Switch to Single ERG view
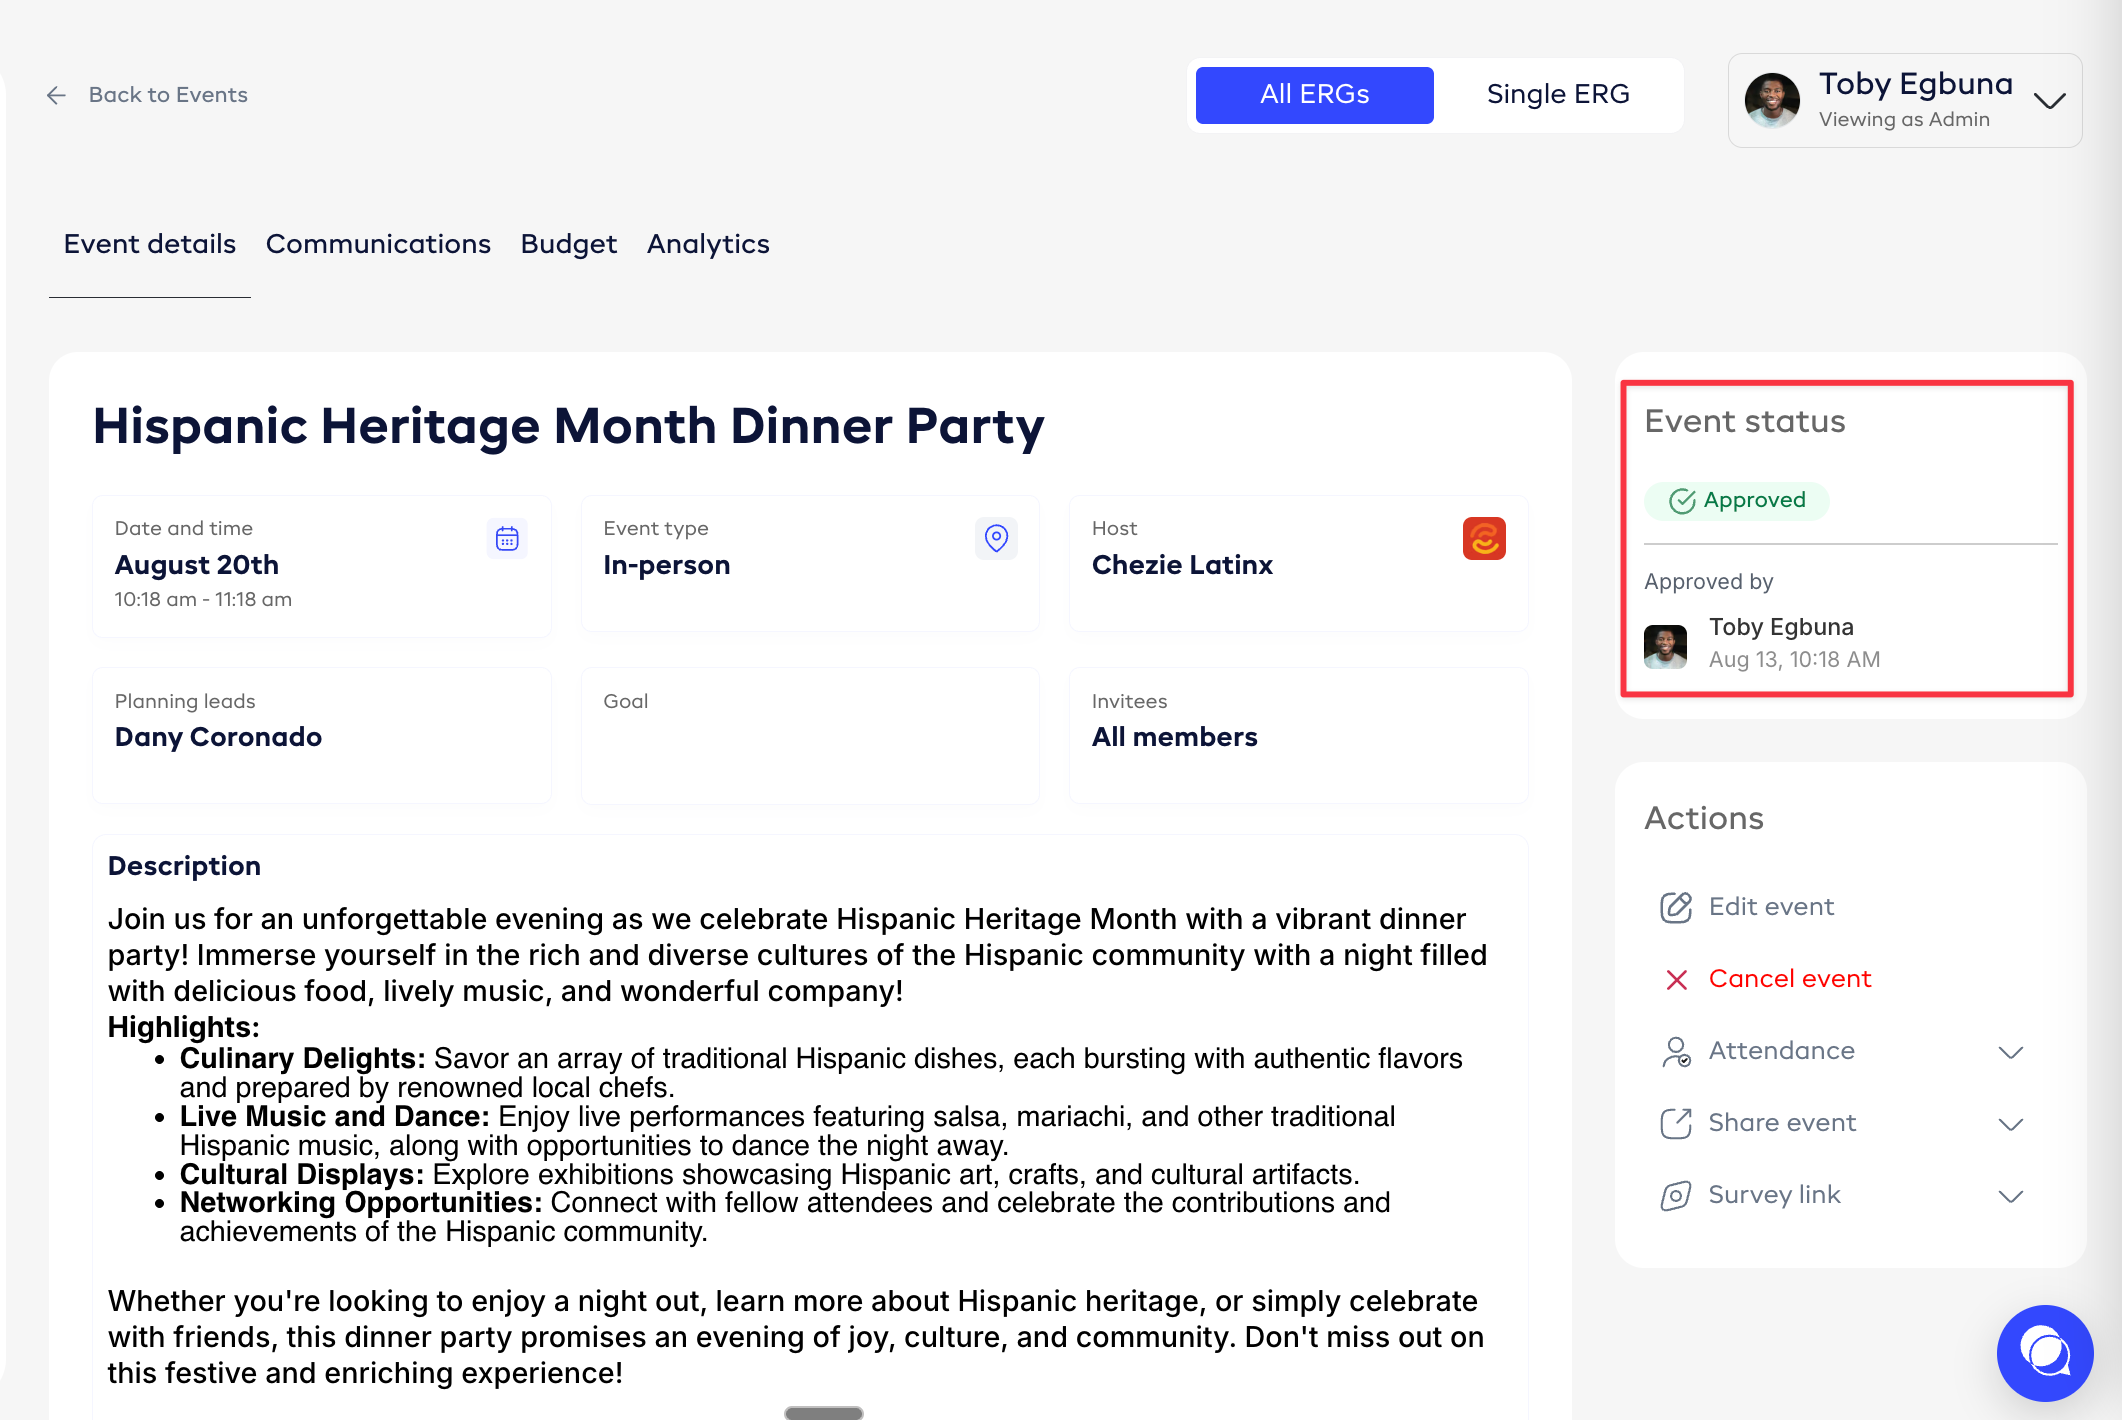The height and width of the screenshot is (1420, 2122). [x=1557, y=95]
